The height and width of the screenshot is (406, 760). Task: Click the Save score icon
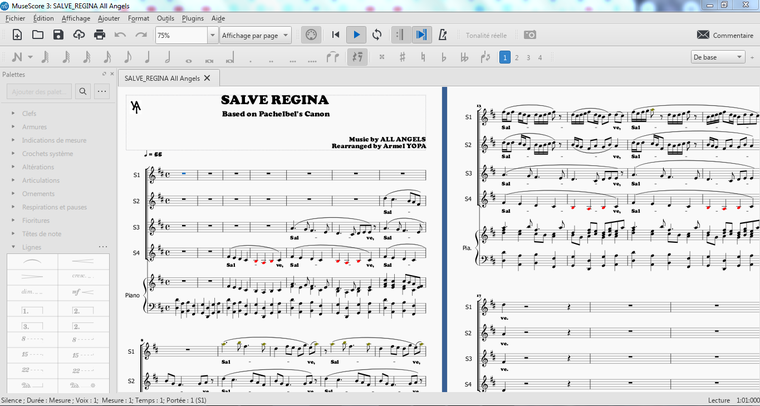[x=58, y=35]
